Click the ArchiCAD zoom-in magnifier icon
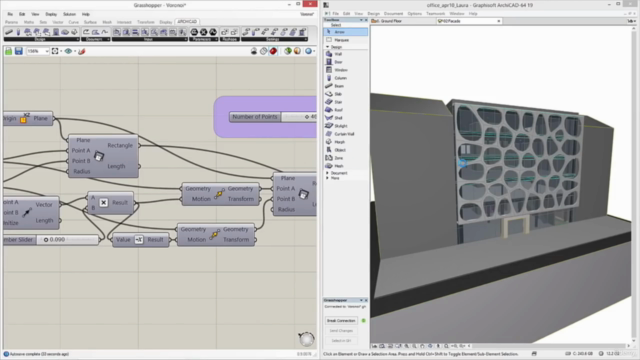This screenshot has width=640, height=360. coord(407,346)
